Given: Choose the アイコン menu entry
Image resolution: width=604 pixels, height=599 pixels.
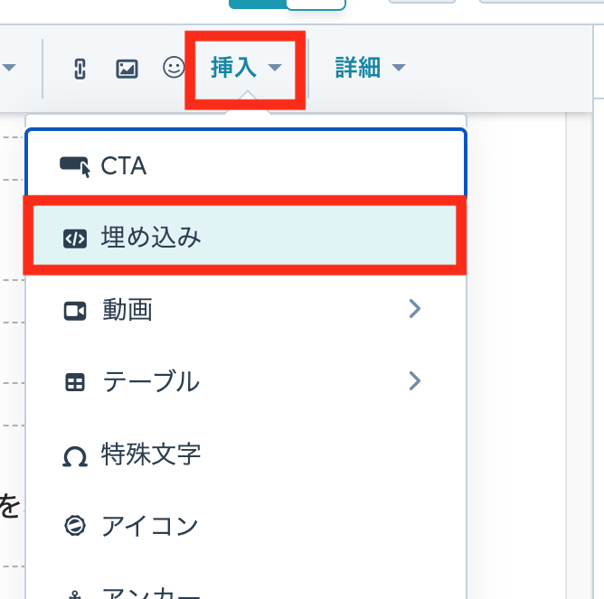Looking at the screenshot, I should point(150,526).
